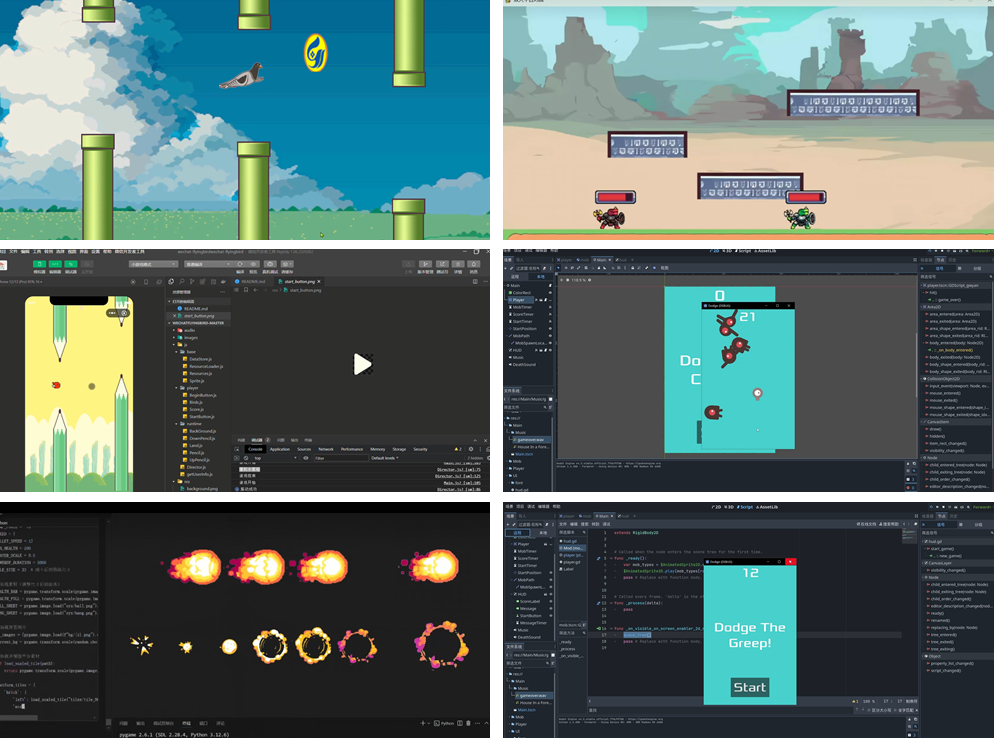Click the Filter input in devtools console
This screenshot has height=738, width=994.
pyautogui.click(x=339, y=458)
